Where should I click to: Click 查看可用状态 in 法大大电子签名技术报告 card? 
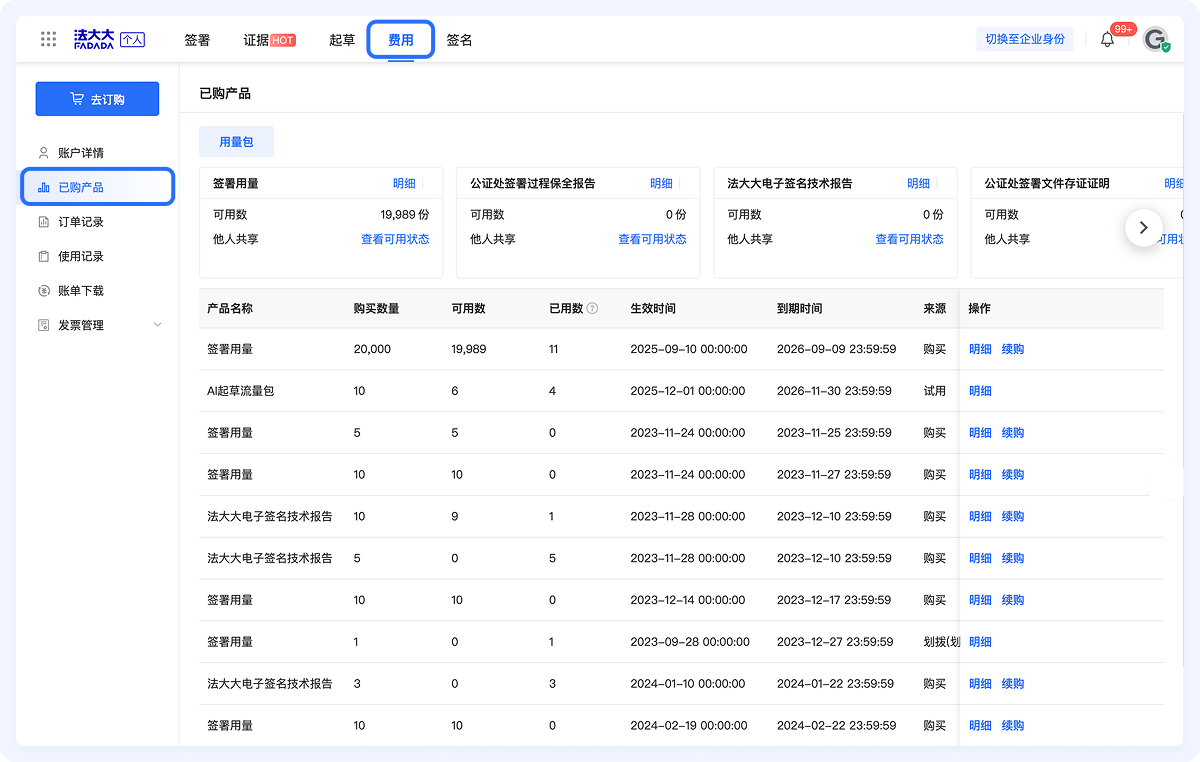(x=909, y=239)
